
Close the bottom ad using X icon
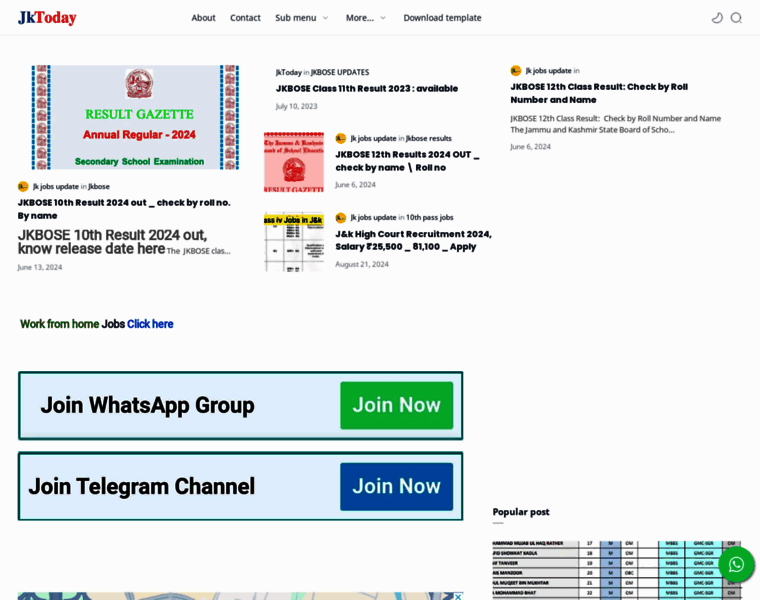[x=458, y=597]
